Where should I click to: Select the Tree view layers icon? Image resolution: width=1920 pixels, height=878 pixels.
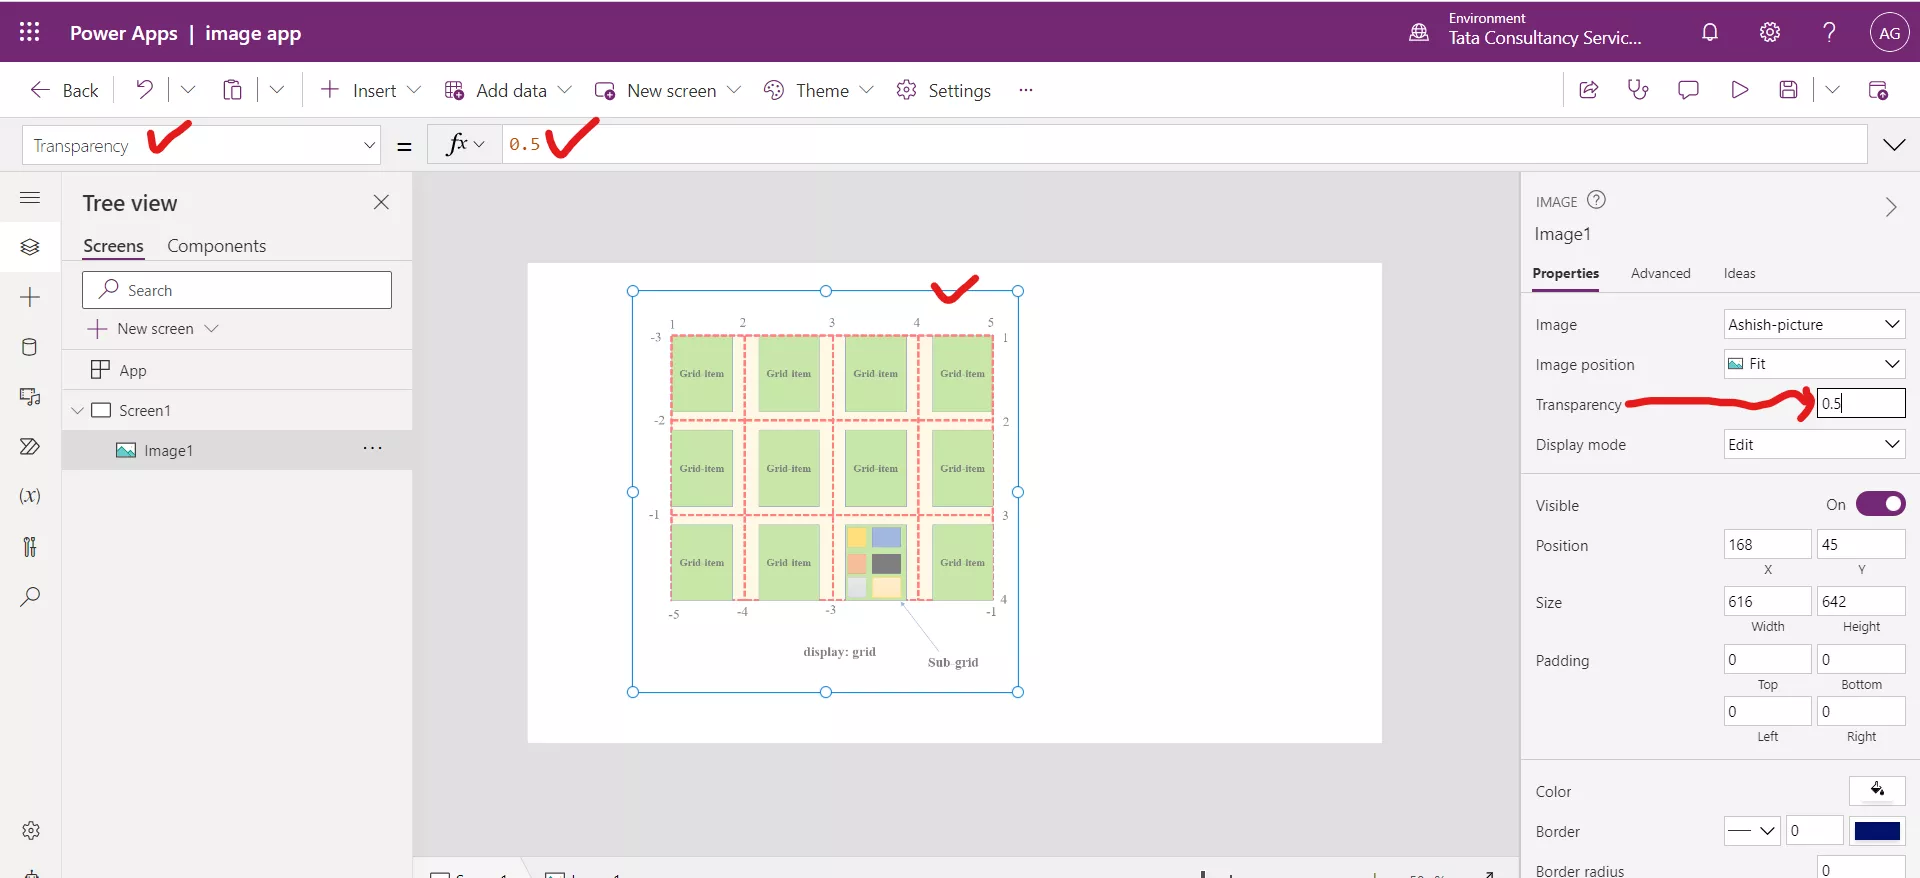[30, 247]
